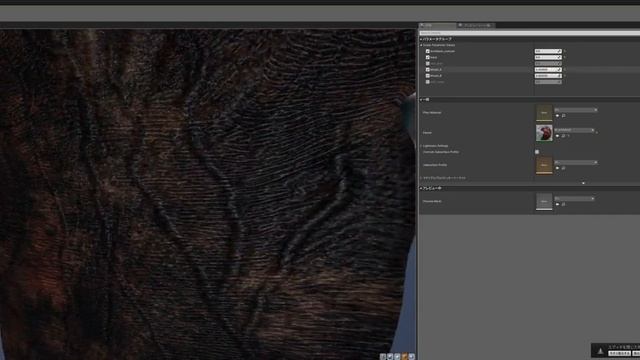Select the cylinder preview shape icon in viewport
640x360 pixels.
383,357
